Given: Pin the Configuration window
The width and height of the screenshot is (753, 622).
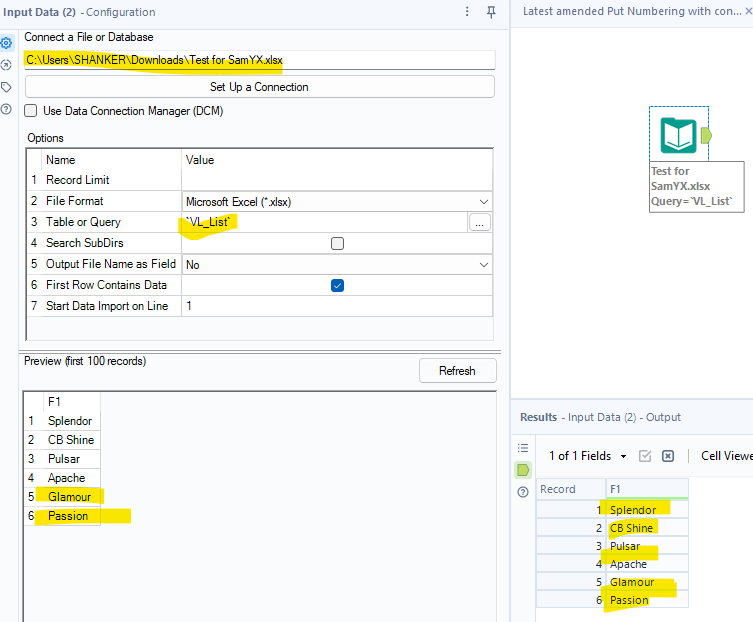Looking at the screenshot, I should [491, 12].
